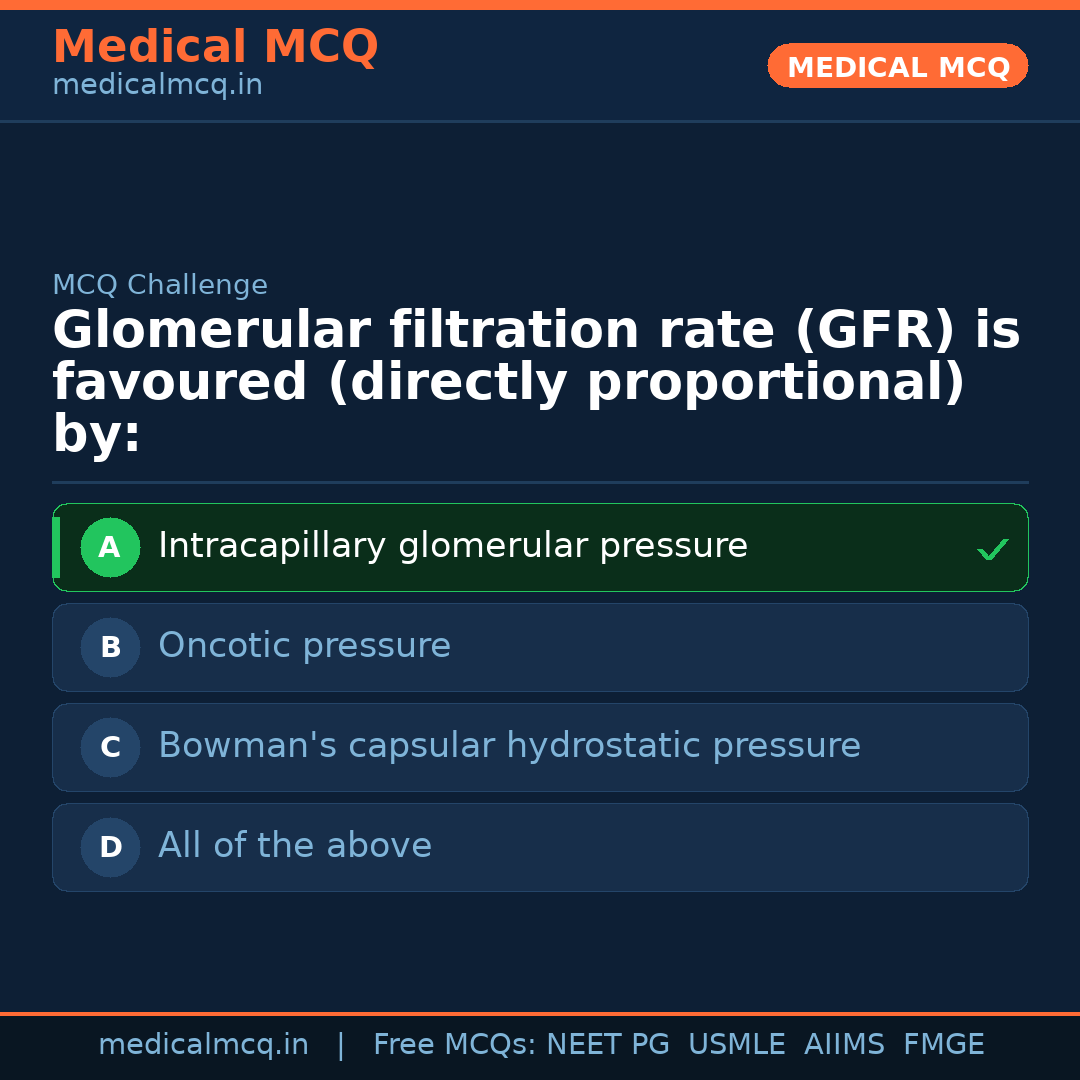
Task: Click the orange "MEDICAL MCQ" badge button
Action: (897, 66)
